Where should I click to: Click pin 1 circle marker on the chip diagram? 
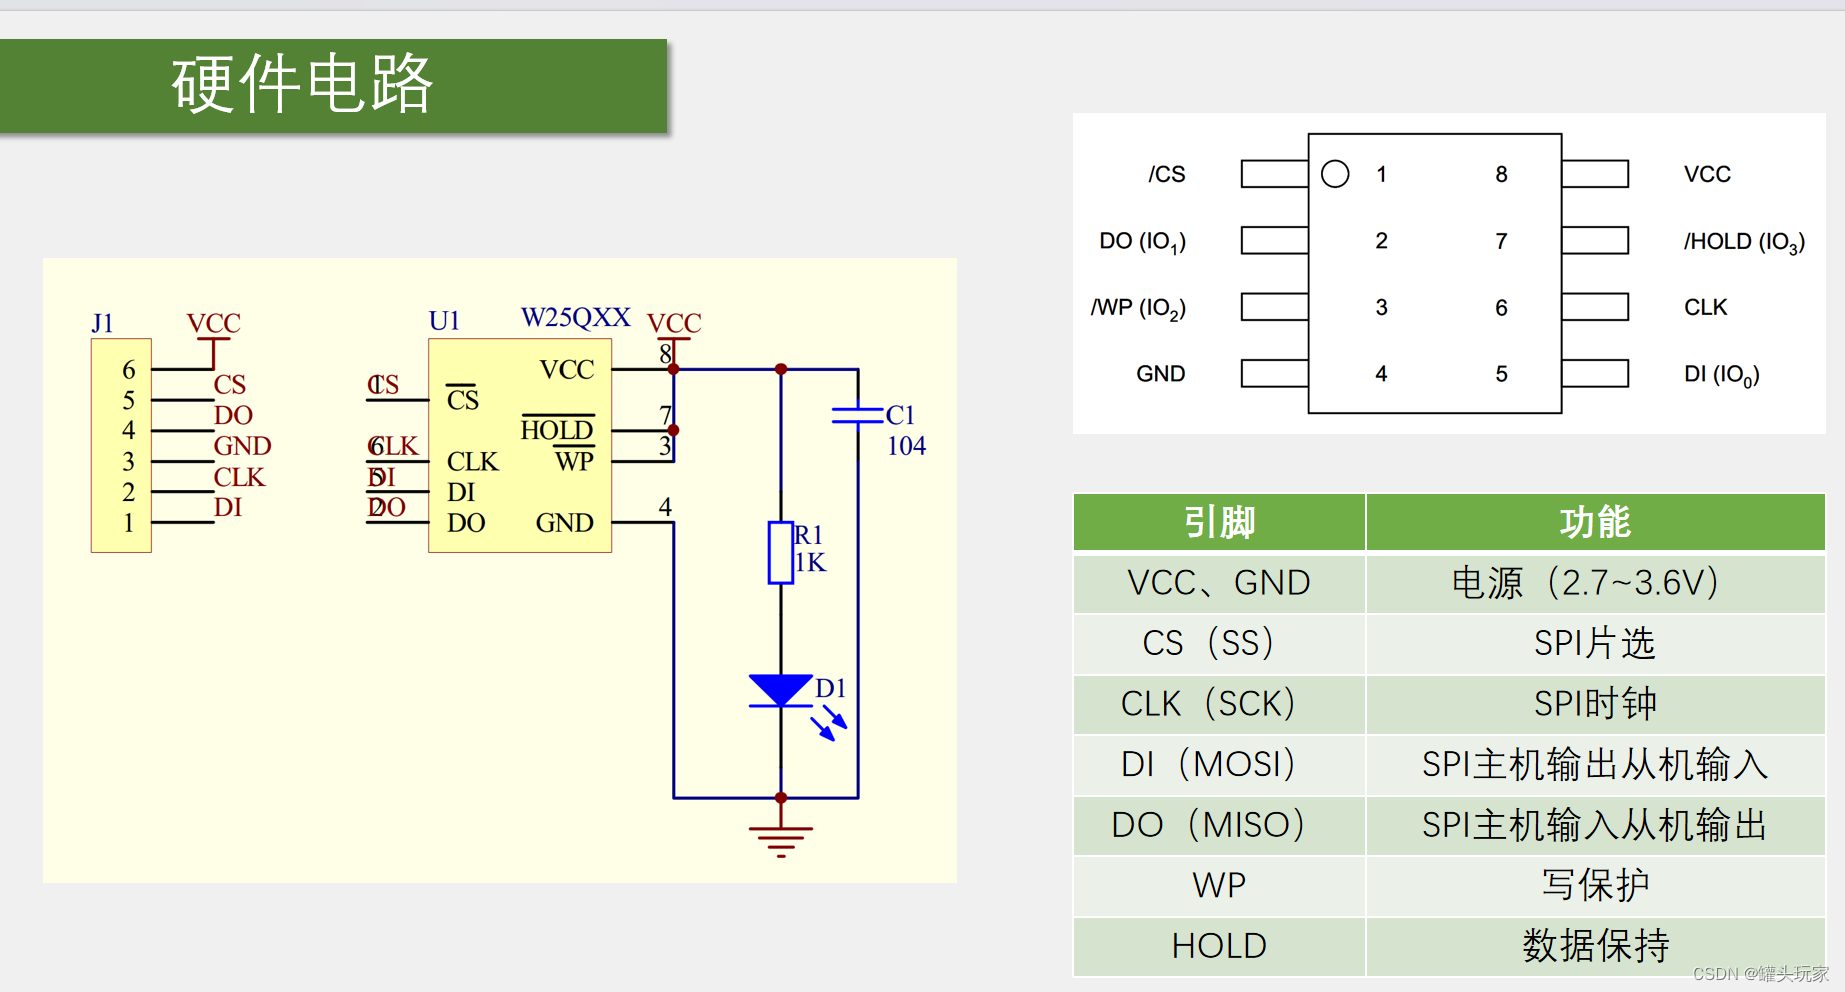pos(1335,173)
